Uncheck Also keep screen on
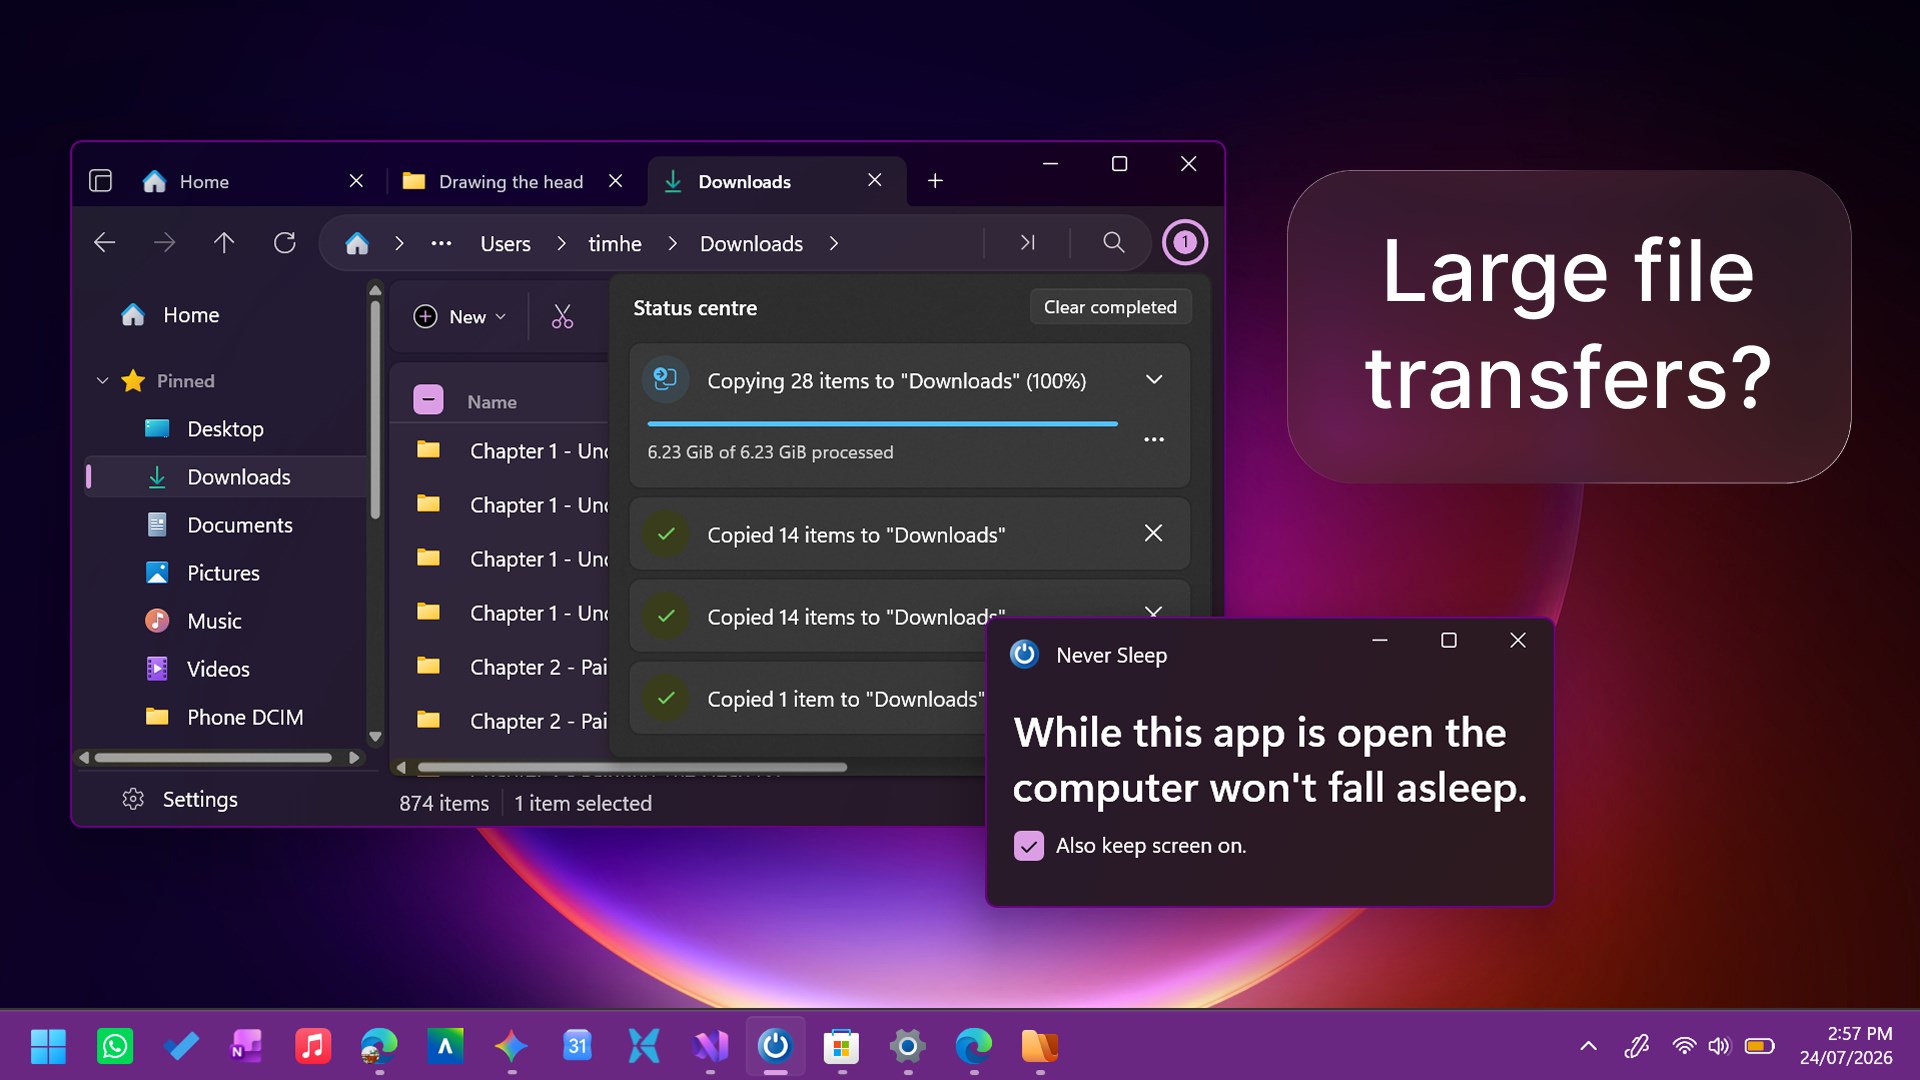This screenshot has height=1080, width=1920. (x=1028, y=846)
